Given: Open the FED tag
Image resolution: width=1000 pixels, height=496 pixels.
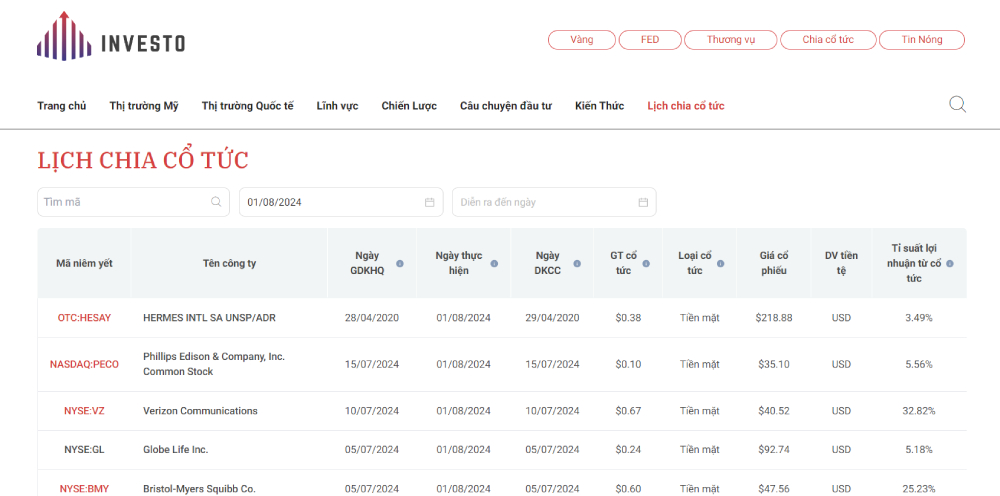Looking at the screenshot, I should (650, 40).
